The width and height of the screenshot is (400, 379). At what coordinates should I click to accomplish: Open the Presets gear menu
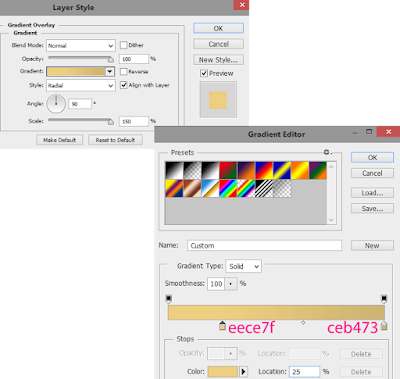[327, 152]
